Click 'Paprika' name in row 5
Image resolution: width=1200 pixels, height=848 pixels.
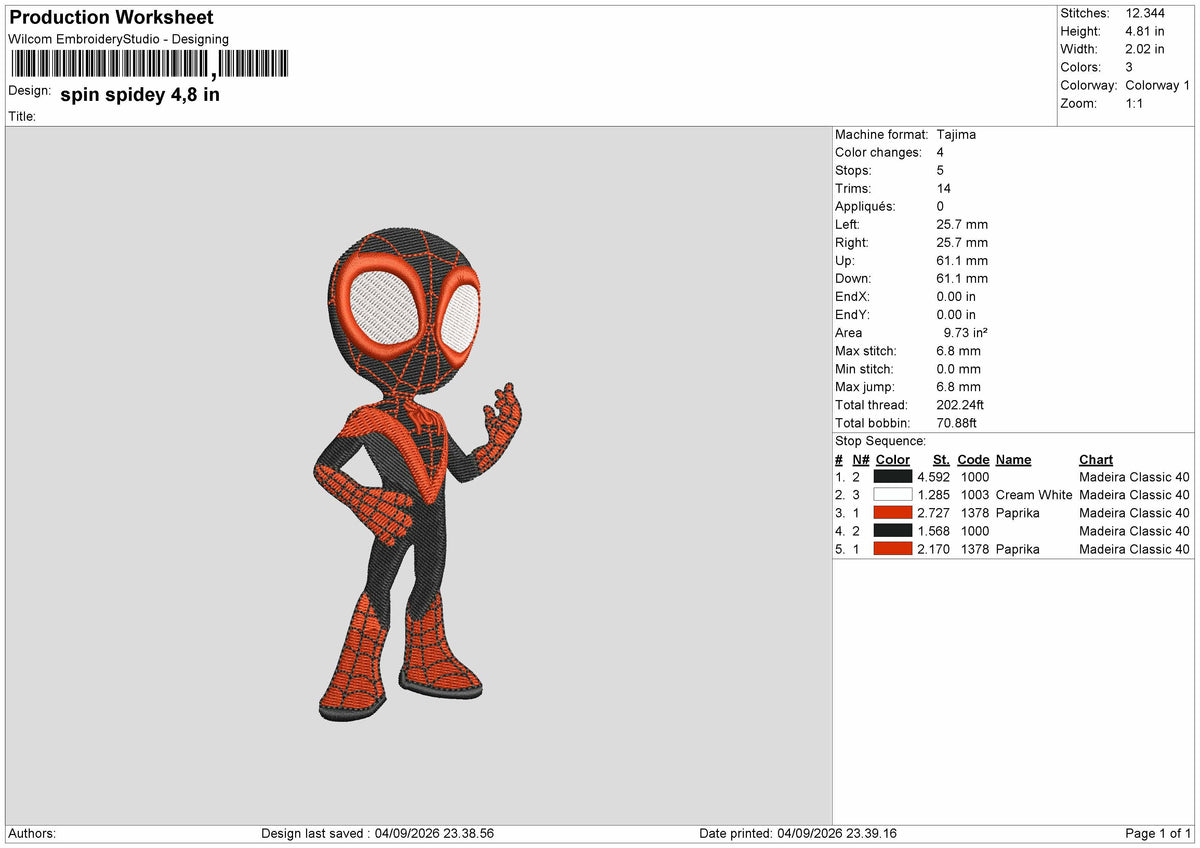[x=1018, y=550]
